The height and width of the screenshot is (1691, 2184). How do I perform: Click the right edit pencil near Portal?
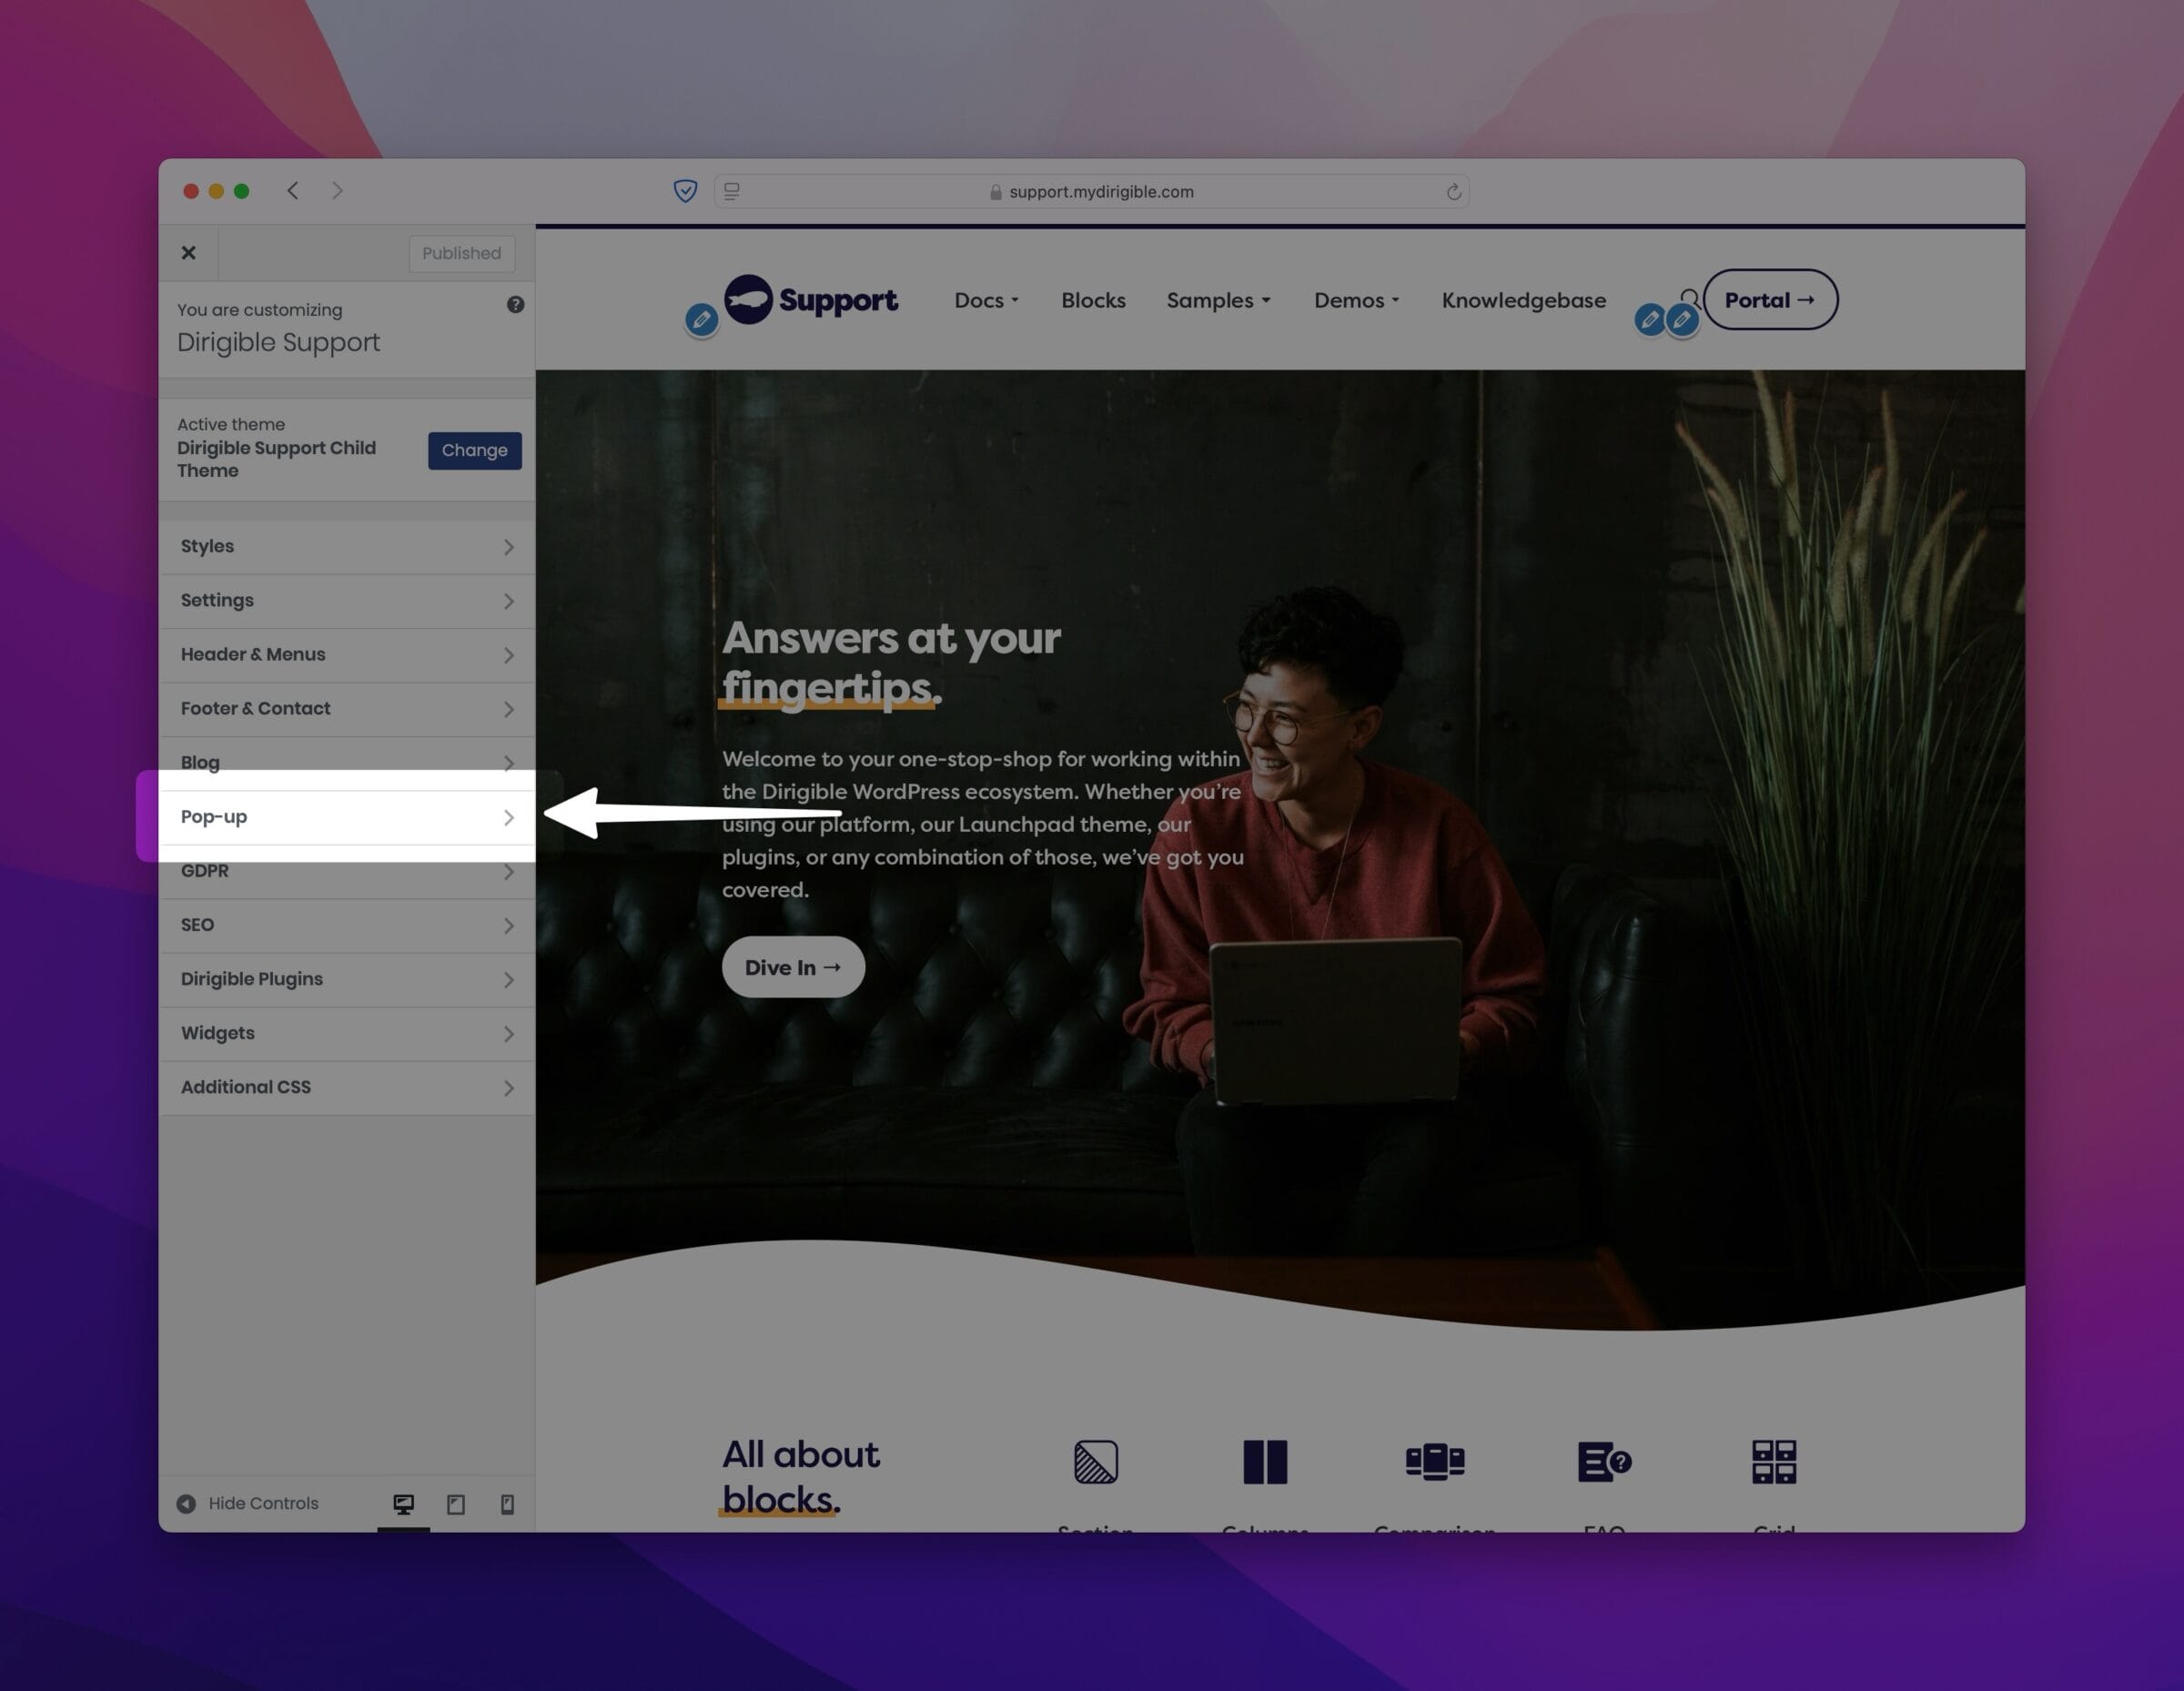(x=1683, y=320)
